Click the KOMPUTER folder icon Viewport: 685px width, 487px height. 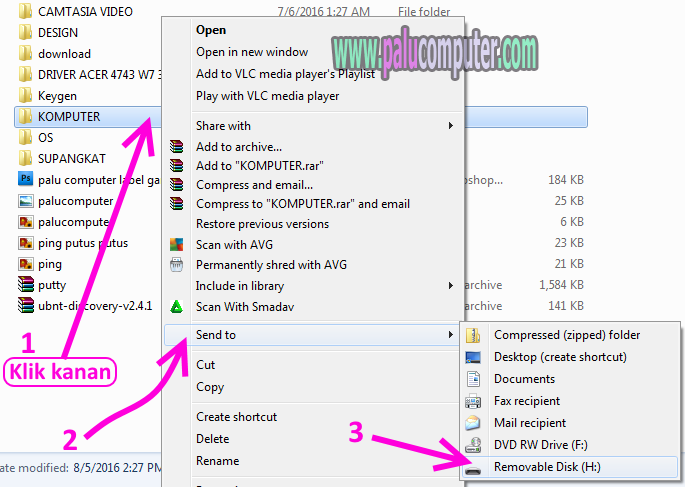coord(25,116)
